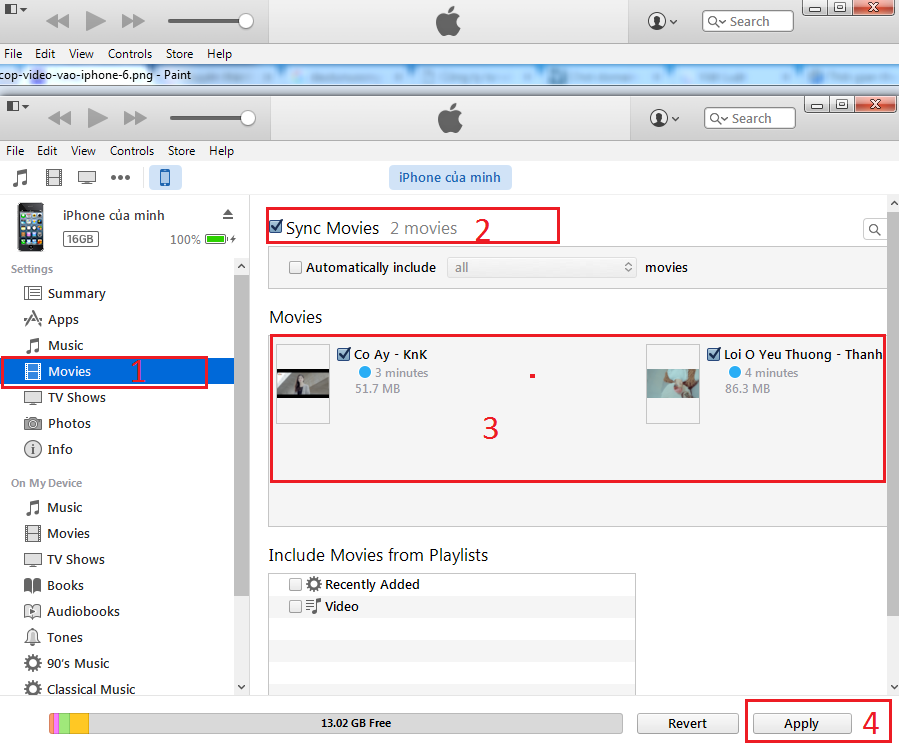Enable the Automatically include checkbox
This screenshot has width=899, height=751.
pyautogui.click(x=295, y=267)
